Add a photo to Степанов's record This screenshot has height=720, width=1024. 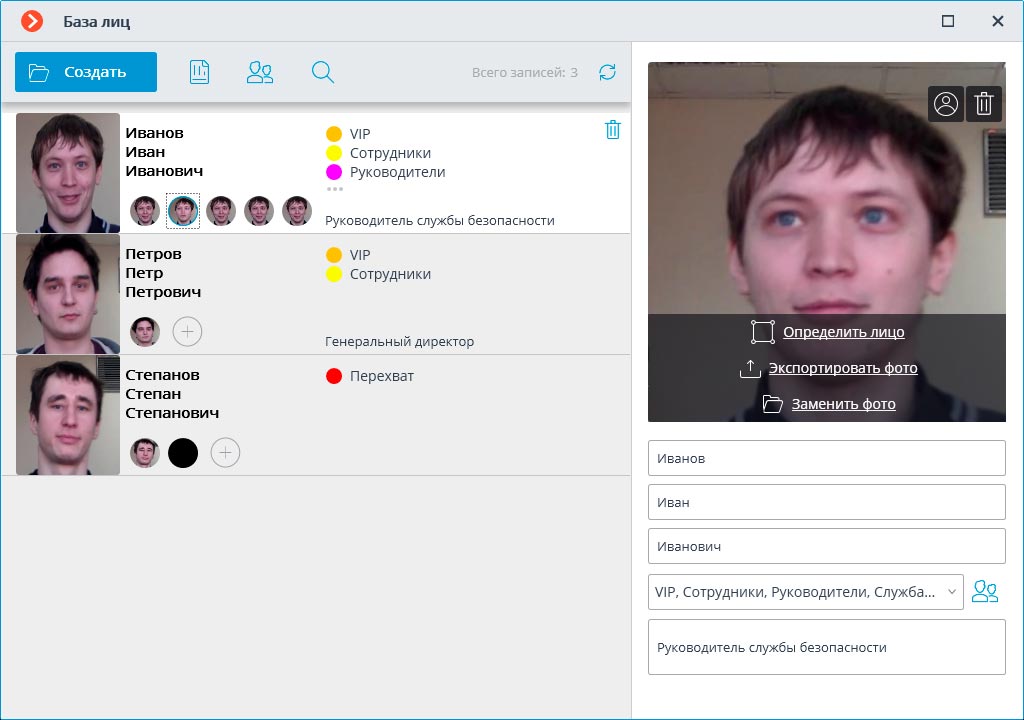click(225, 453)
